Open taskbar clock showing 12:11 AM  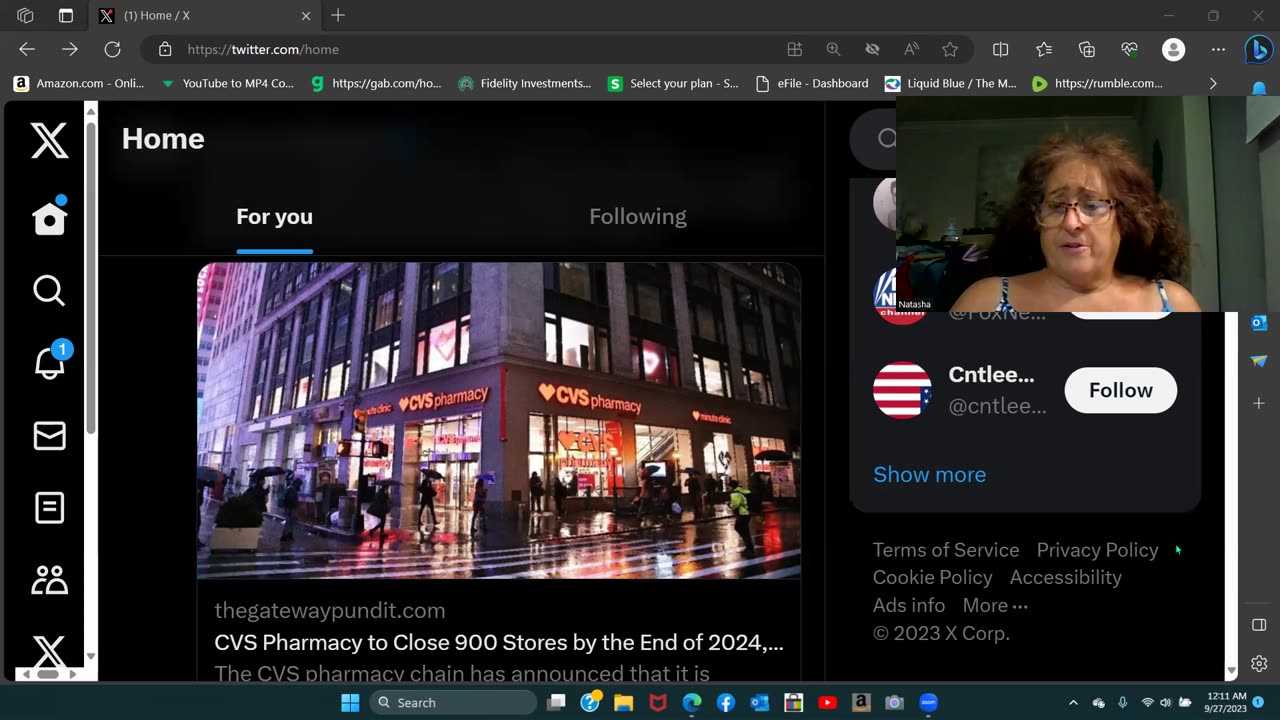tap(1226, 702)
